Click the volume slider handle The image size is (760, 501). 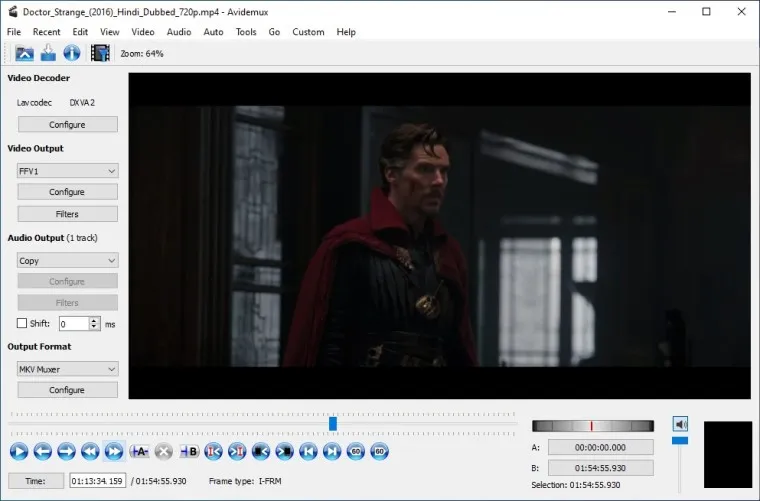click(x=680, y=440)
